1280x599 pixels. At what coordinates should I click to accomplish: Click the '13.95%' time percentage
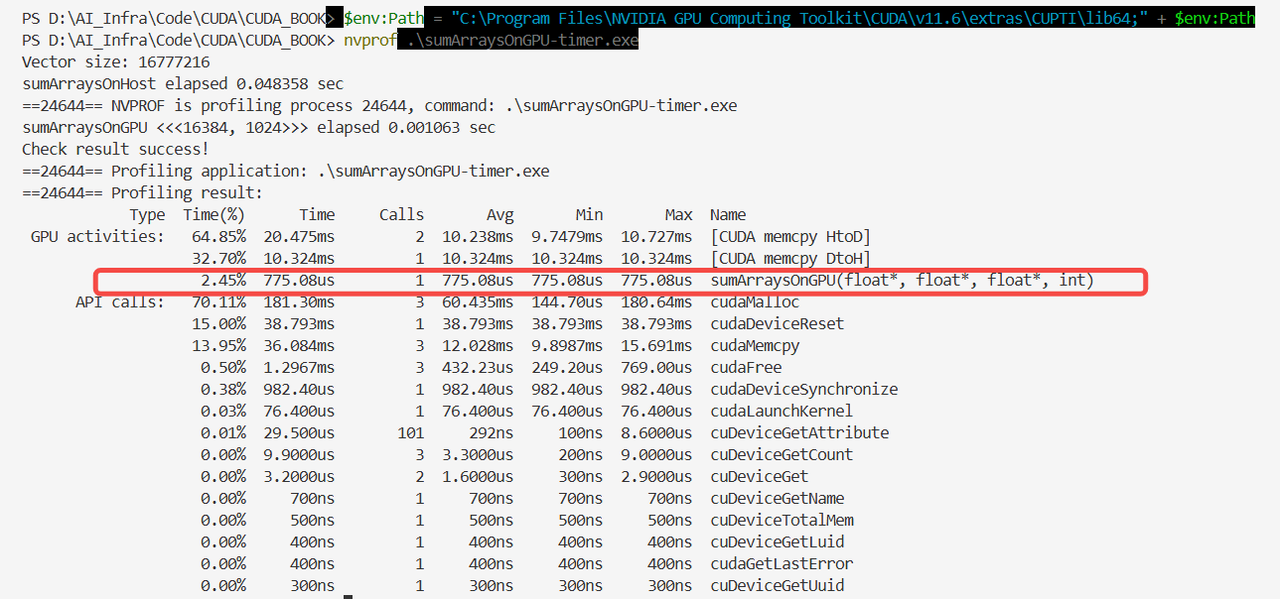point(219,346)
